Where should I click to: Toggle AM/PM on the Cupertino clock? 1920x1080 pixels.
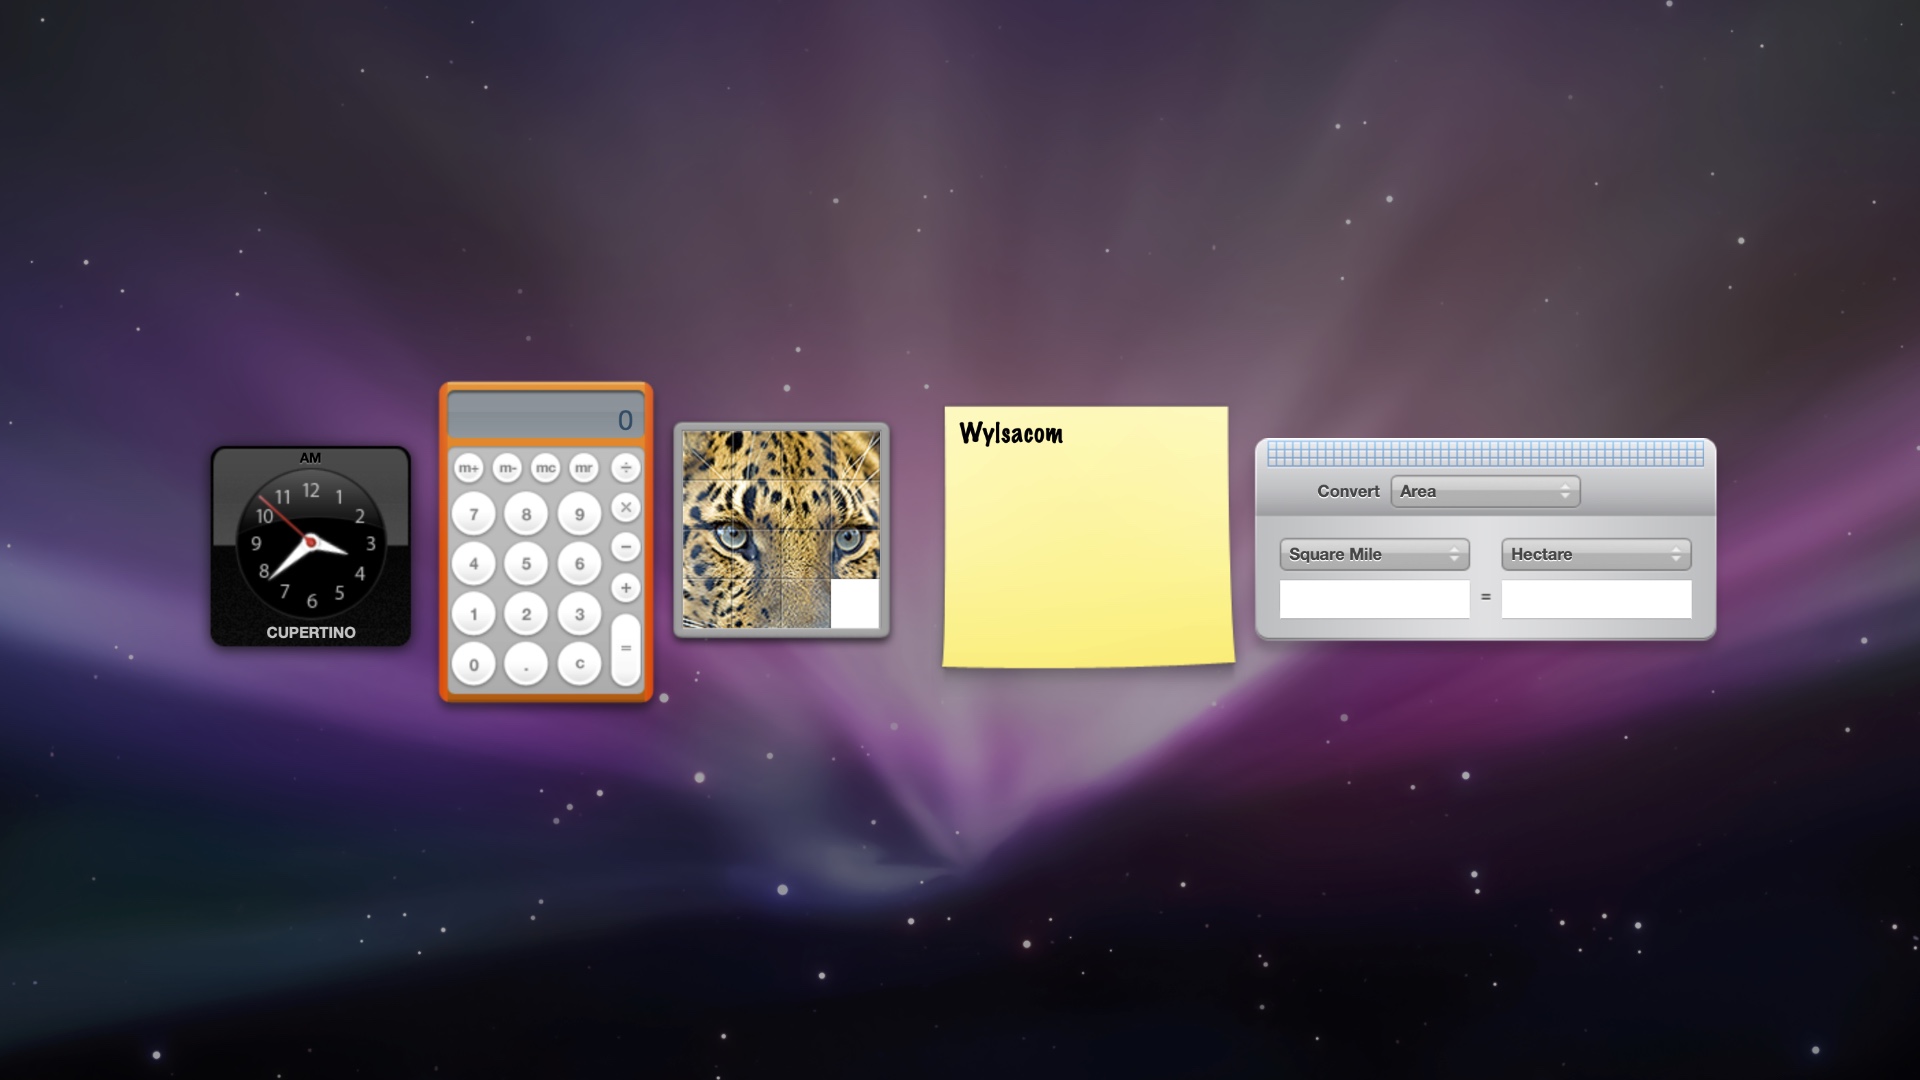(x=309, y=456)
